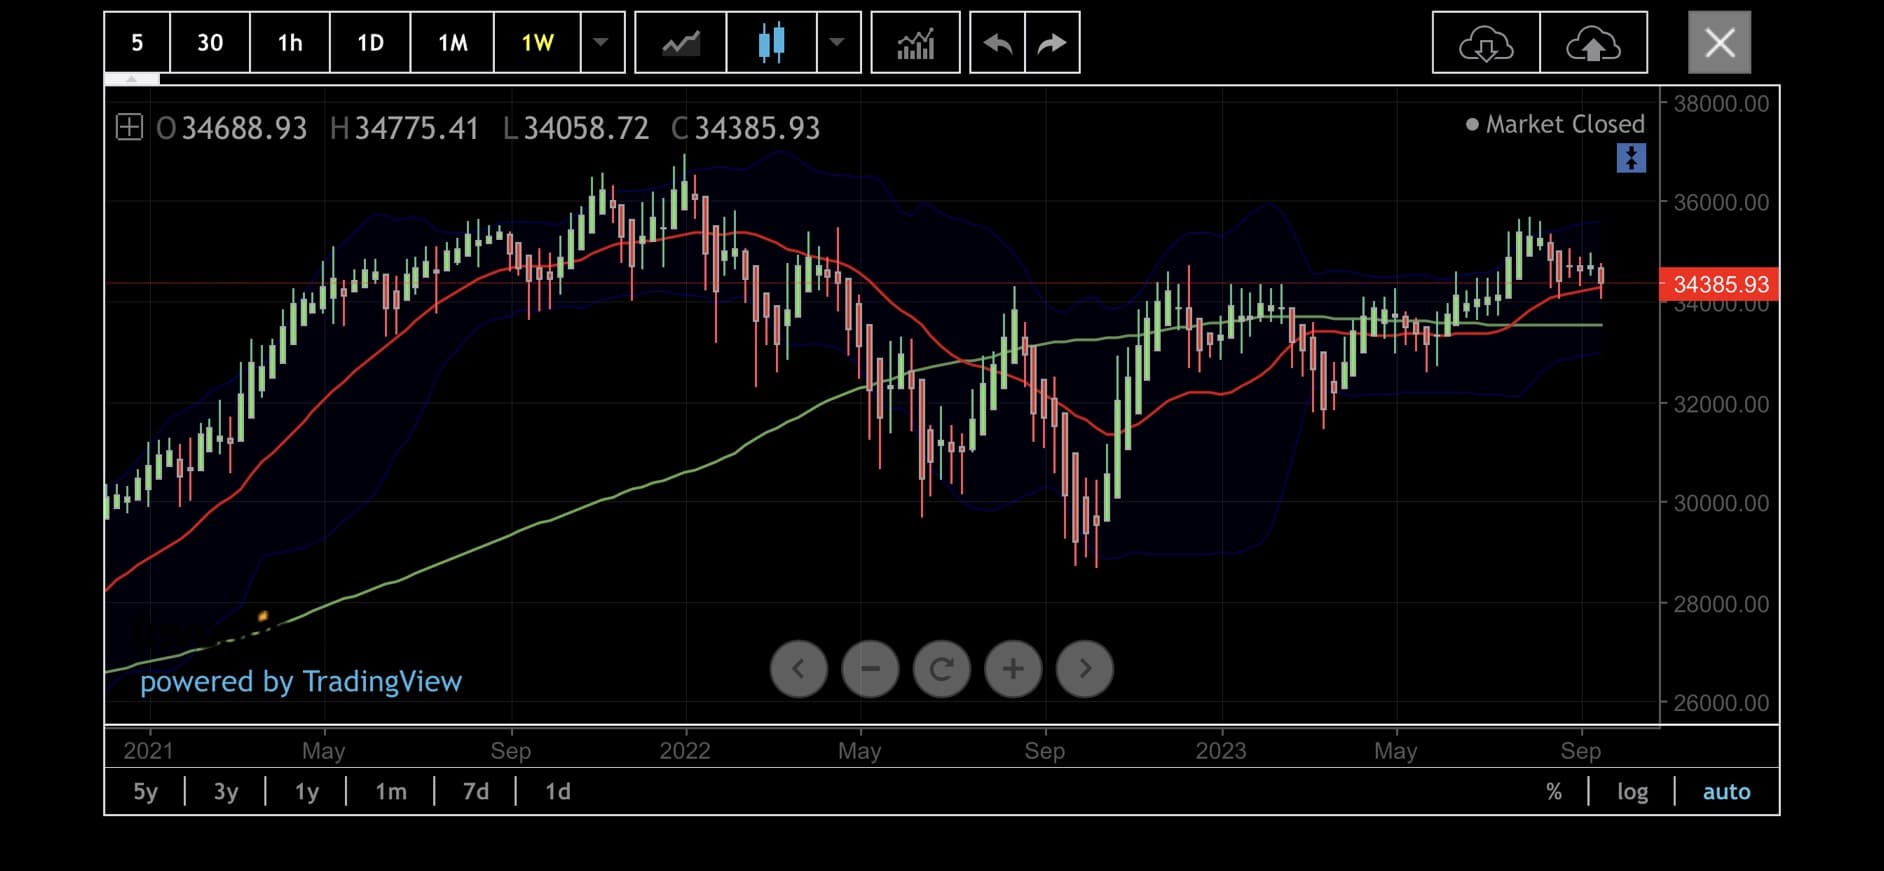The width and height of the screenshot is (1884, 871).
Task: Select the candlestick chart style icon
Action: 771,43
